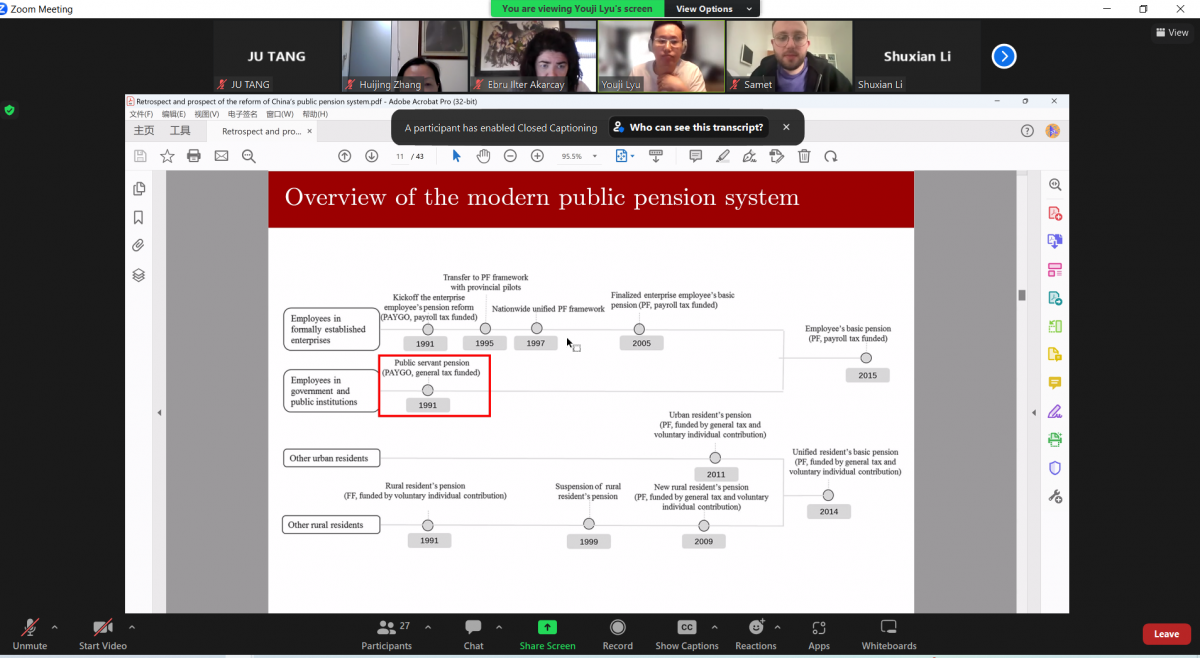Rotate the page with the rotate icon
The width and height of the screenshot is (1200, 658).
pos(831,156)
